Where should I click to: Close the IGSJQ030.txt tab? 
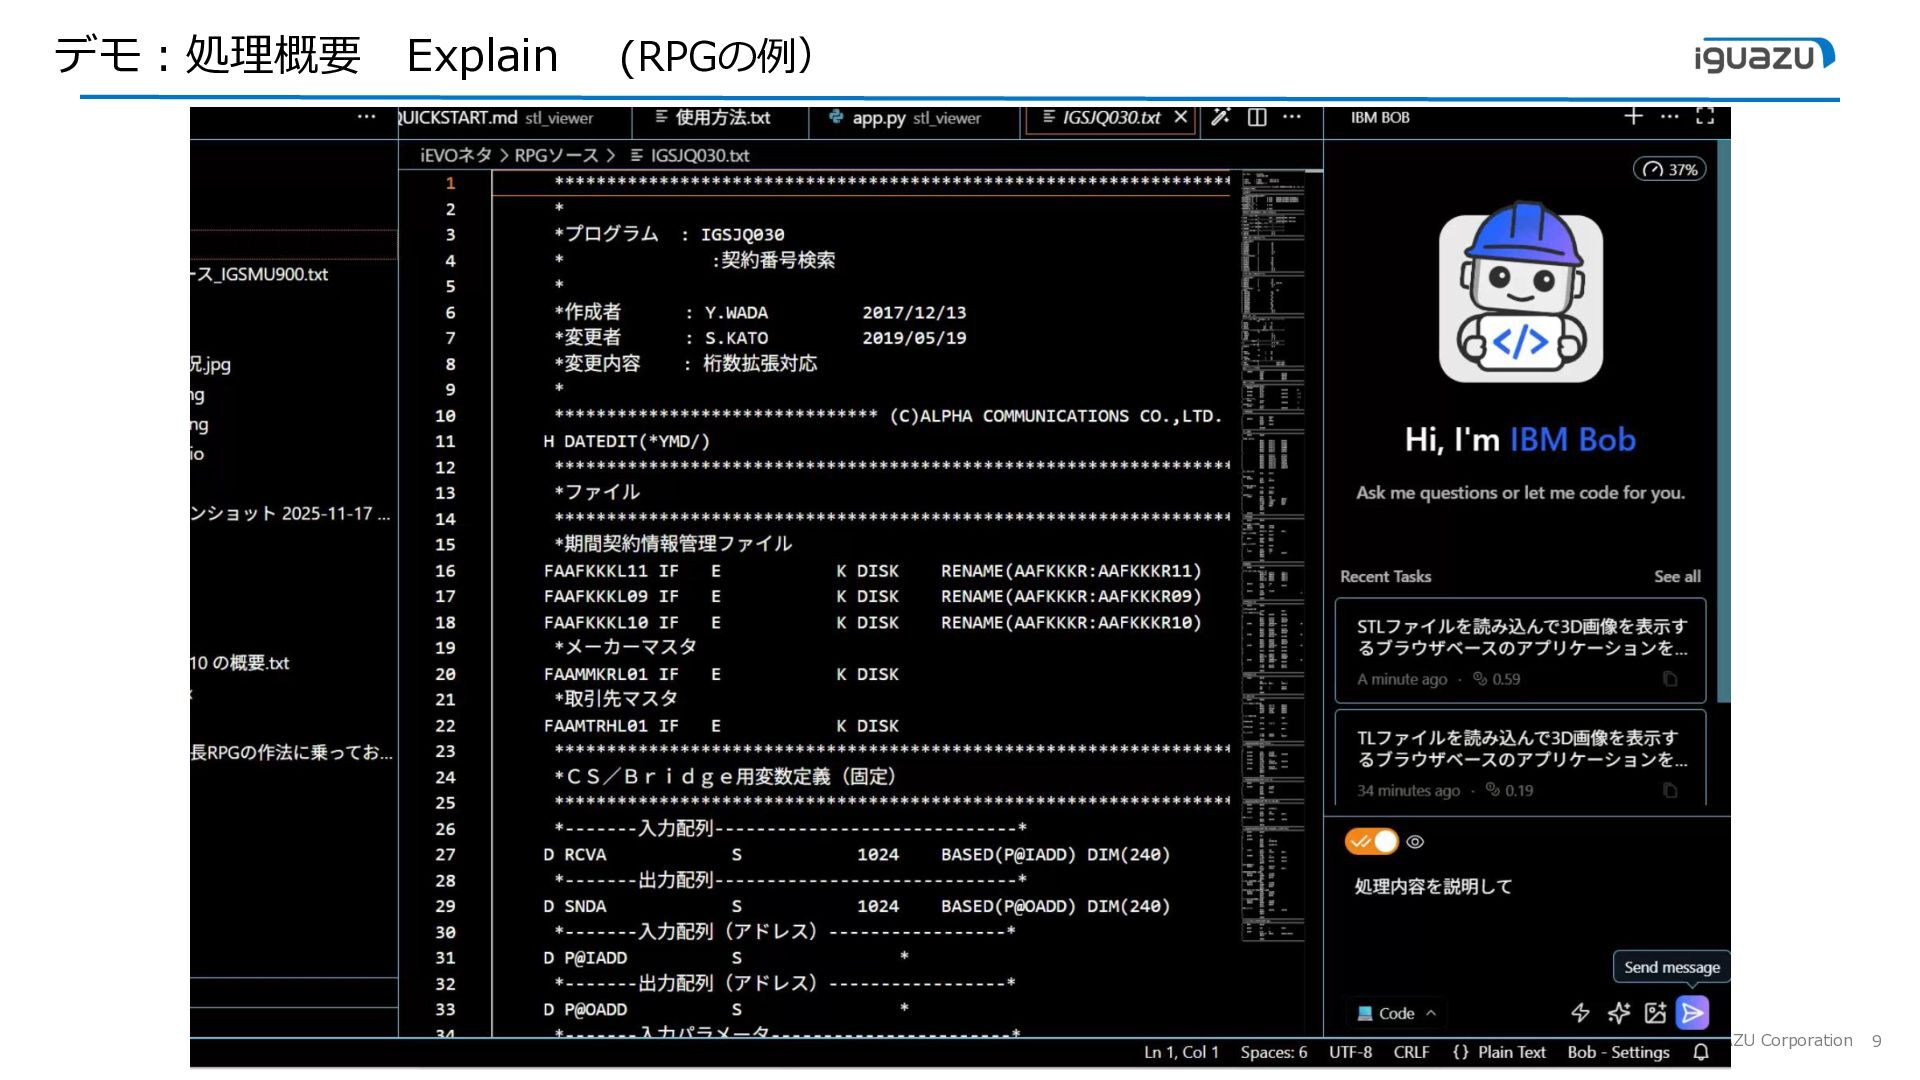(x=1180, y=117)
